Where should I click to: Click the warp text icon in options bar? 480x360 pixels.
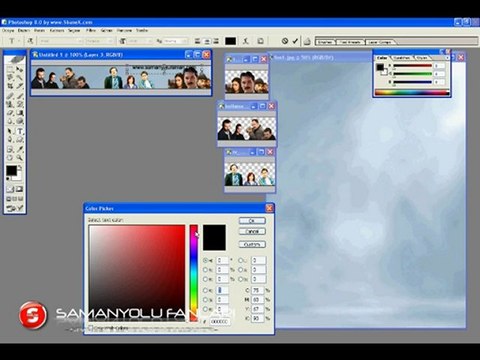pos(246,41)
